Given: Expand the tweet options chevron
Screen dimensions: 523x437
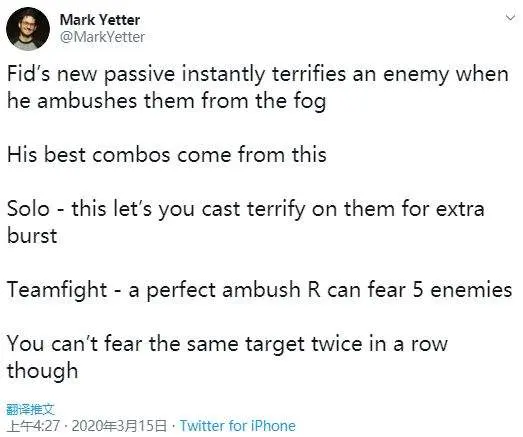Looking at the screenshot, I should [x=510, y=17].
